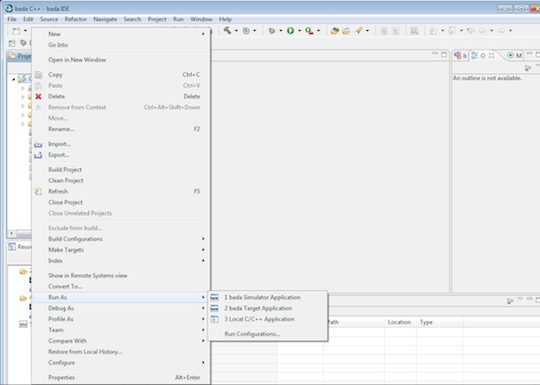The height and width of the screenshot is (385, 540).
Task: Open Run Configurations... from submenu
Action: tap(268, 334)
